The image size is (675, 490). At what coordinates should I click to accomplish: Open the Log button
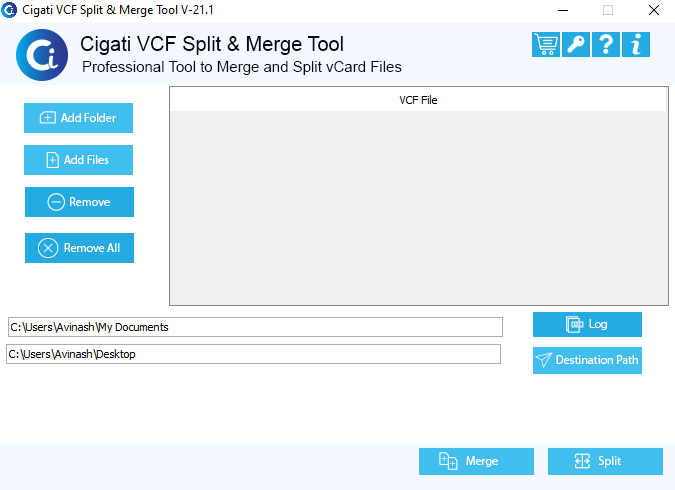587,324
